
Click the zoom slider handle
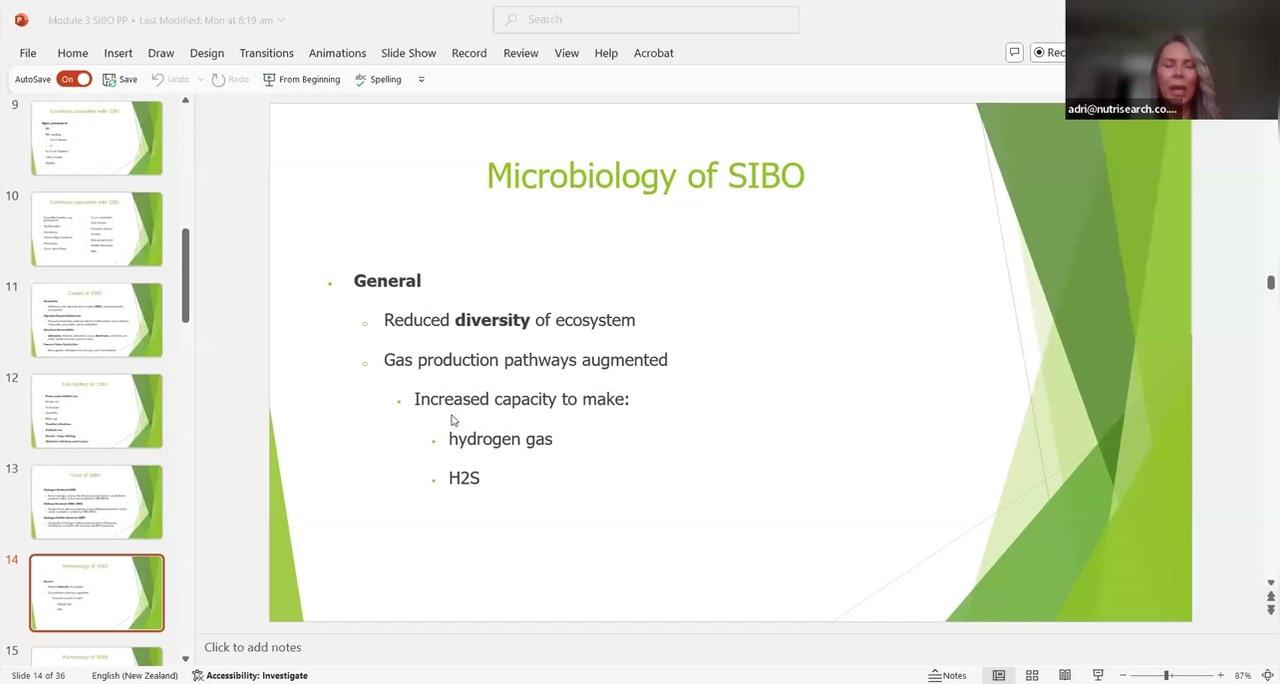[1167, 675]
